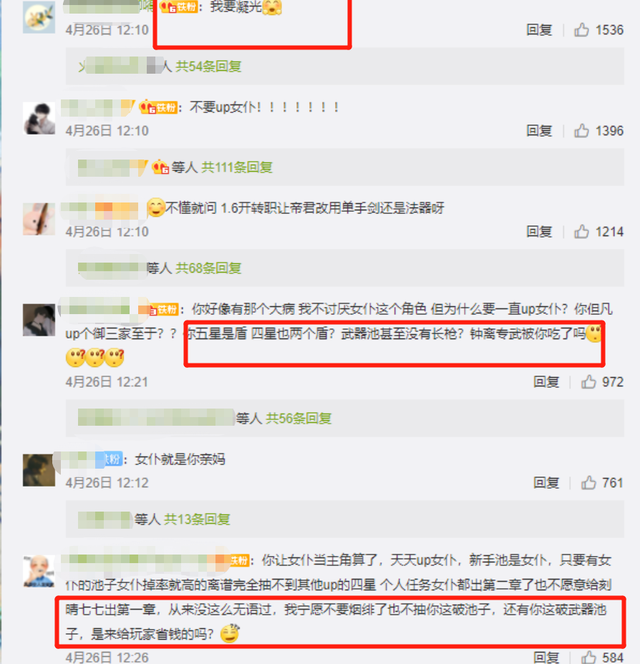Expand 共68条回复 replies
This screenshot has height=664, width=640.
(208, 268)
